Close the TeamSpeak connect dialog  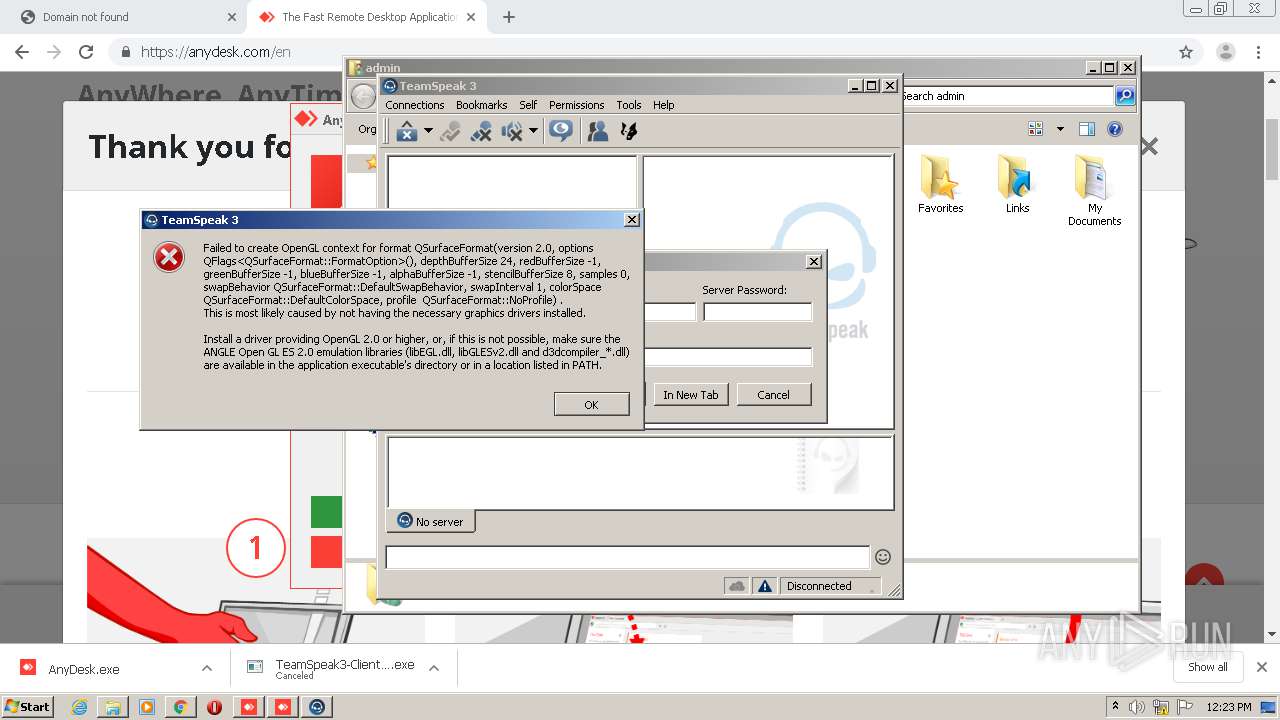tap(814, 262)
